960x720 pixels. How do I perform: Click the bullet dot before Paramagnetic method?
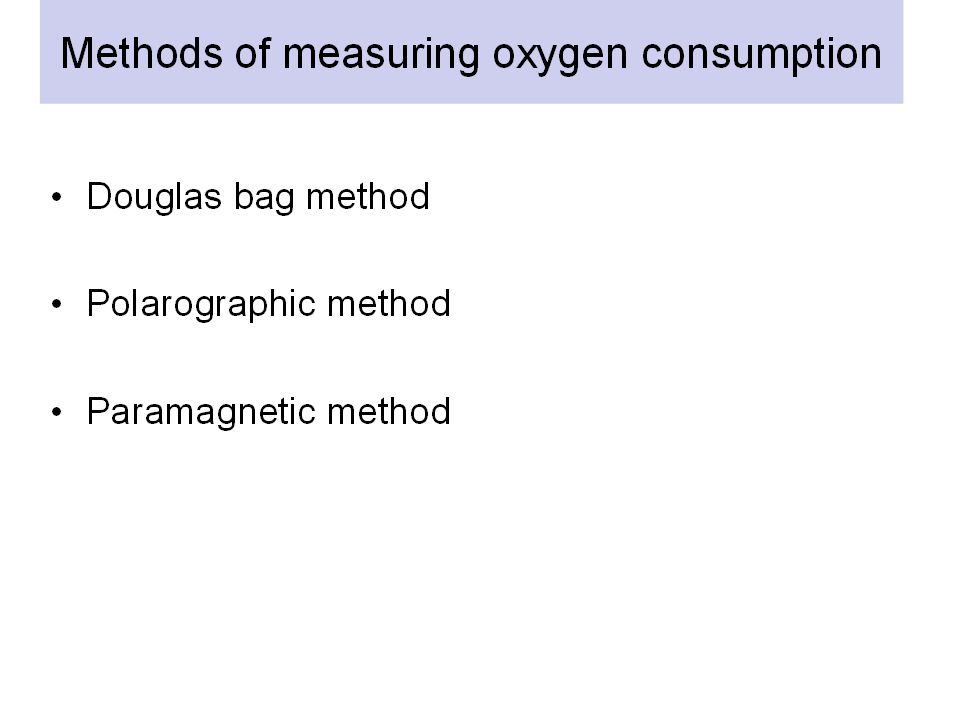57,411
